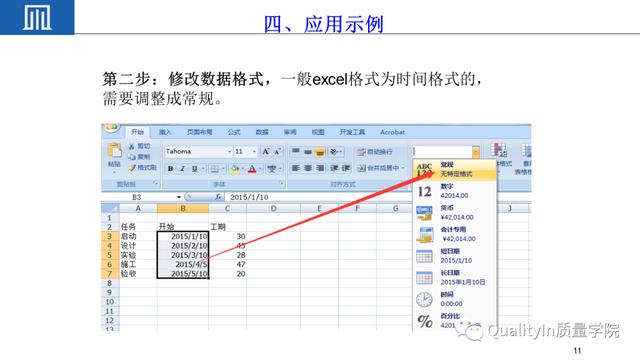
Task: Click the formula bar showing 2015/1/10
Action: 318,197
